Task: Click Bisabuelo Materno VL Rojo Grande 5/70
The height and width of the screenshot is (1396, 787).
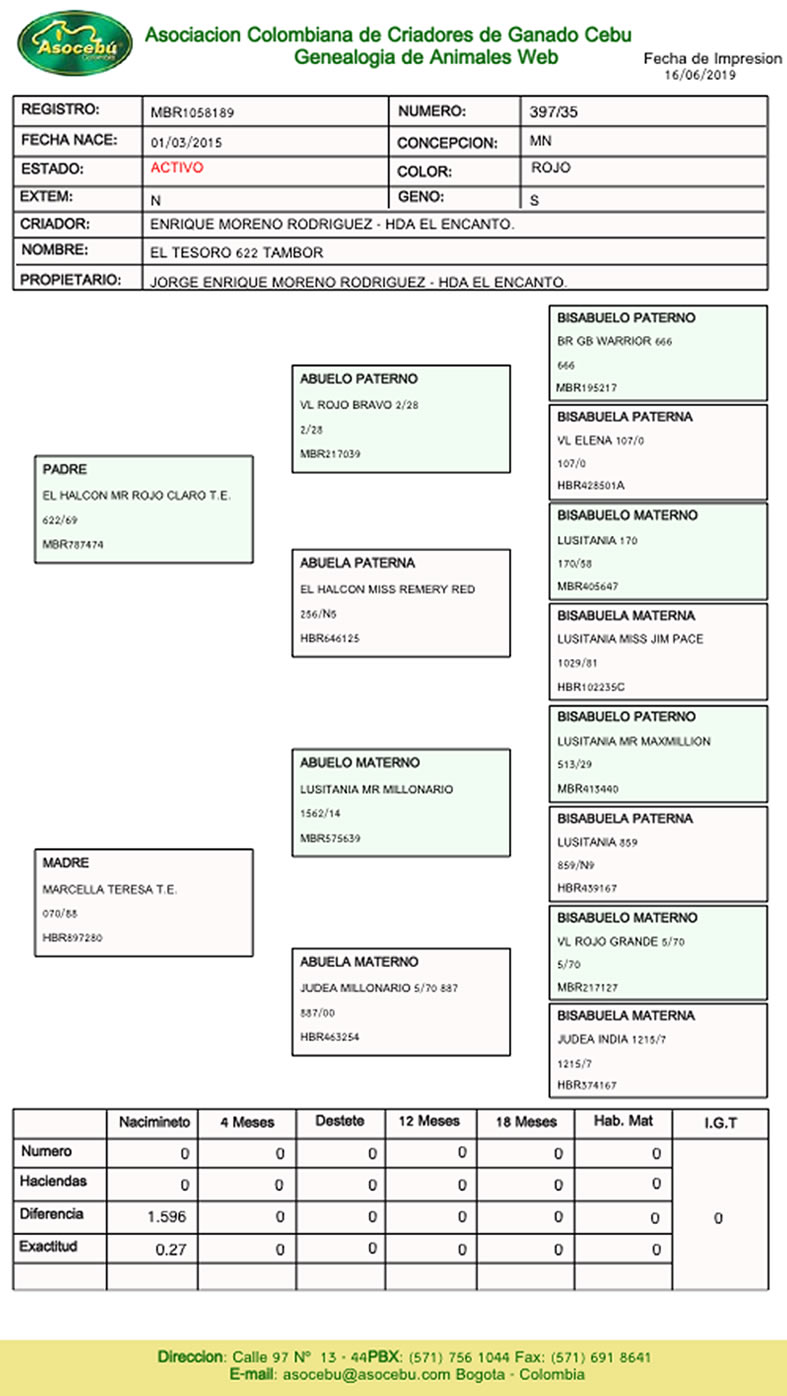Action: [658, 952]
